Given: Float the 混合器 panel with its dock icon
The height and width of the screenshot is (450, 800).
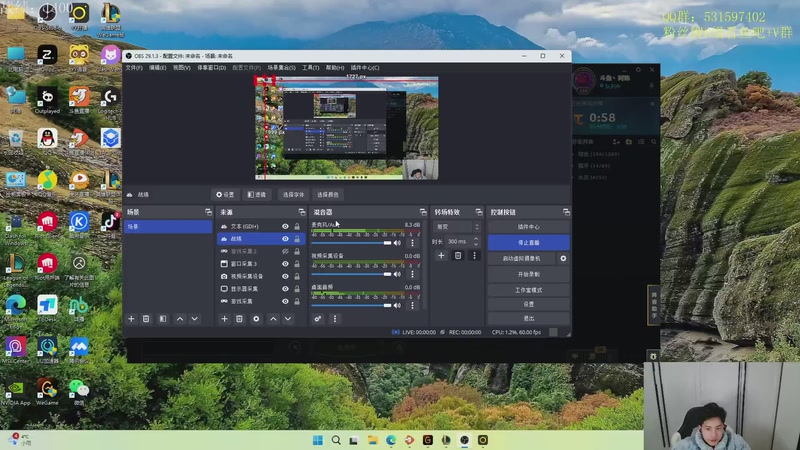Looking at the screenshot, I should [423, 212].
